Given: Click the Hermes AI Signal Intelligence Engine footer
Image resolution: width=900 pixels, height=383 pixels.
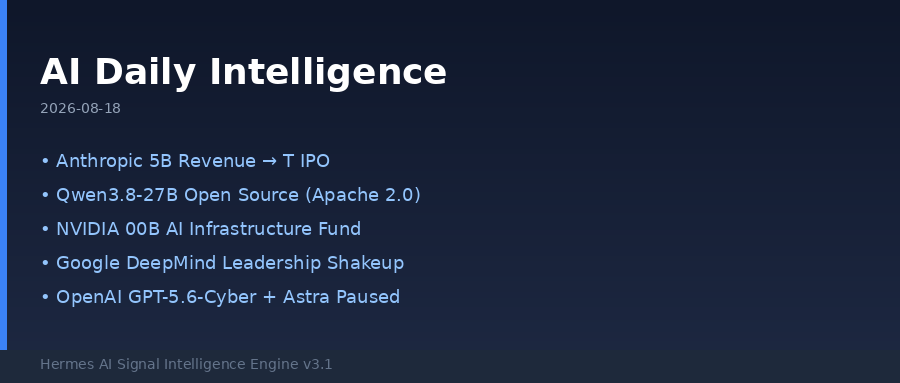Looking at the screenshot, I should (x=186, y=365).
